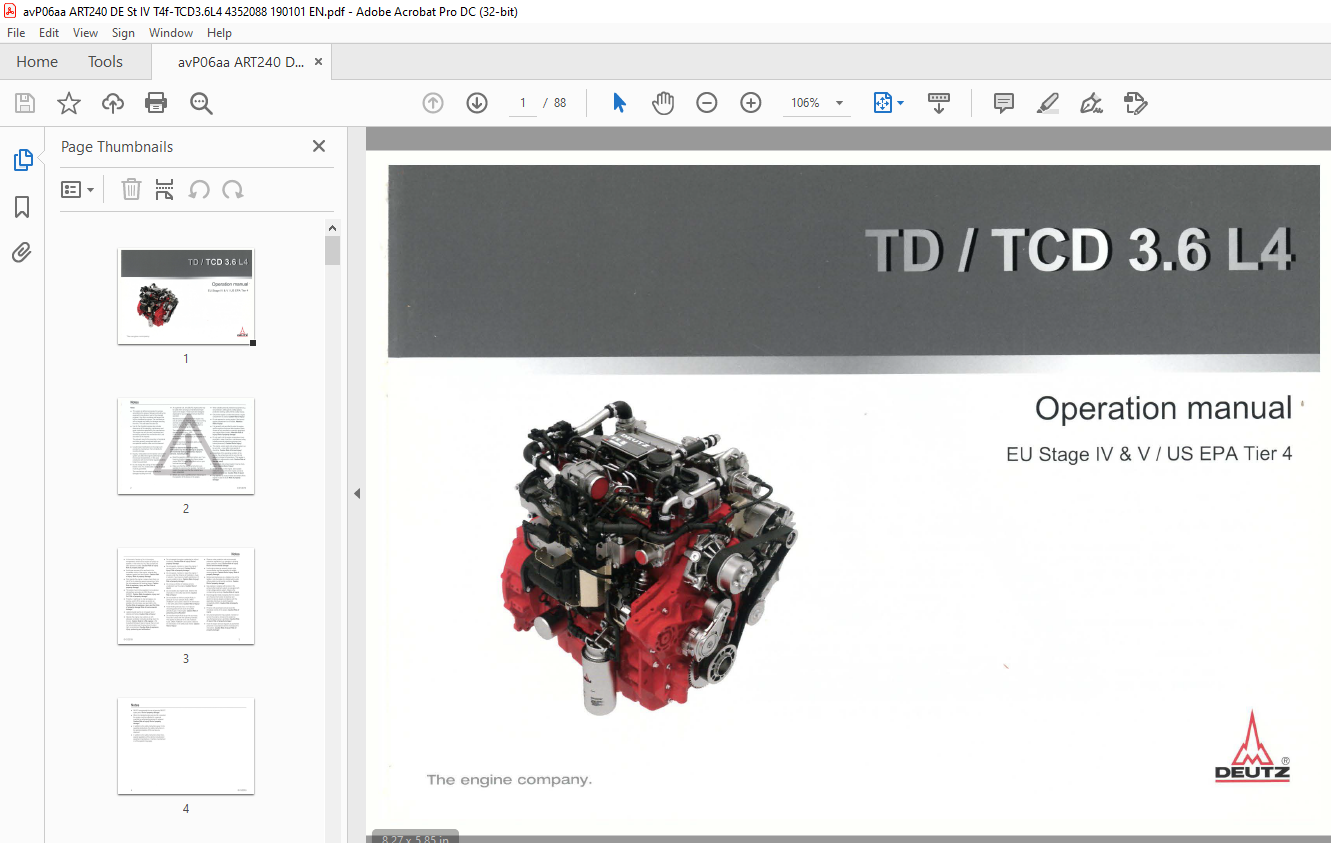Image resolution: width=1331 pixels, height=843 pixels.
Task: Open the File menu
Action: (16, 33)
